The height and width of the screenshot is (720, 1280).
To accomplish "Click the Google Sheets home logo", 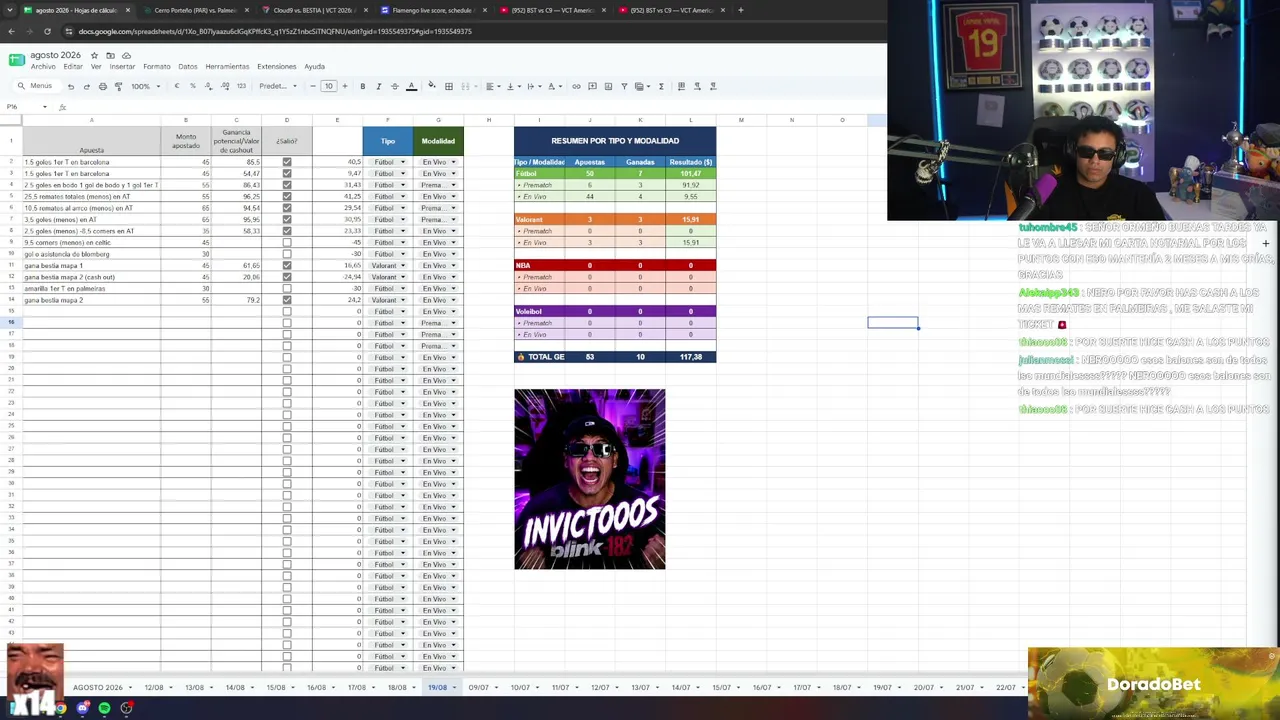I will point(16,60).
